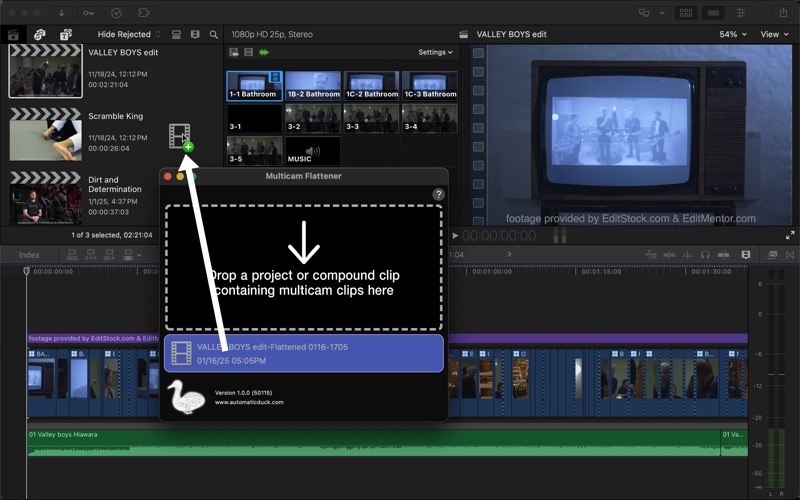Click the project drop zone in Multicam Flattener
The height and width of the screenshot is (500, 800).
(x=304, y=267)
